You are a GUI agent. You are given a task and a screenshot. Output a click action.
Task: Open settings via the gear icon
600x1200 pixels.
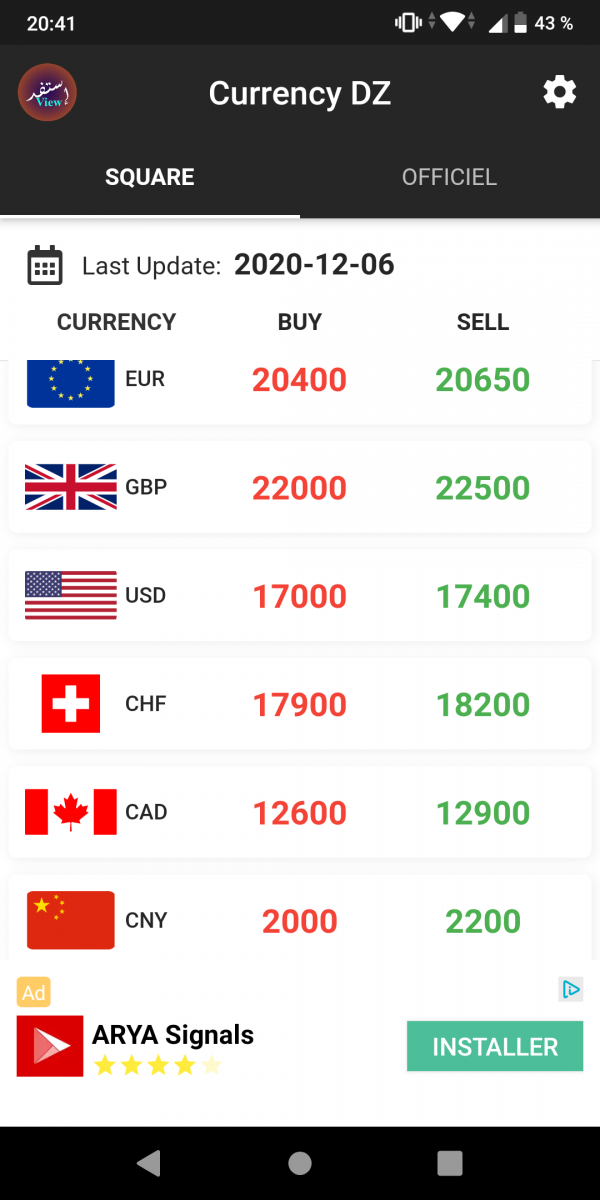(560, 93)
